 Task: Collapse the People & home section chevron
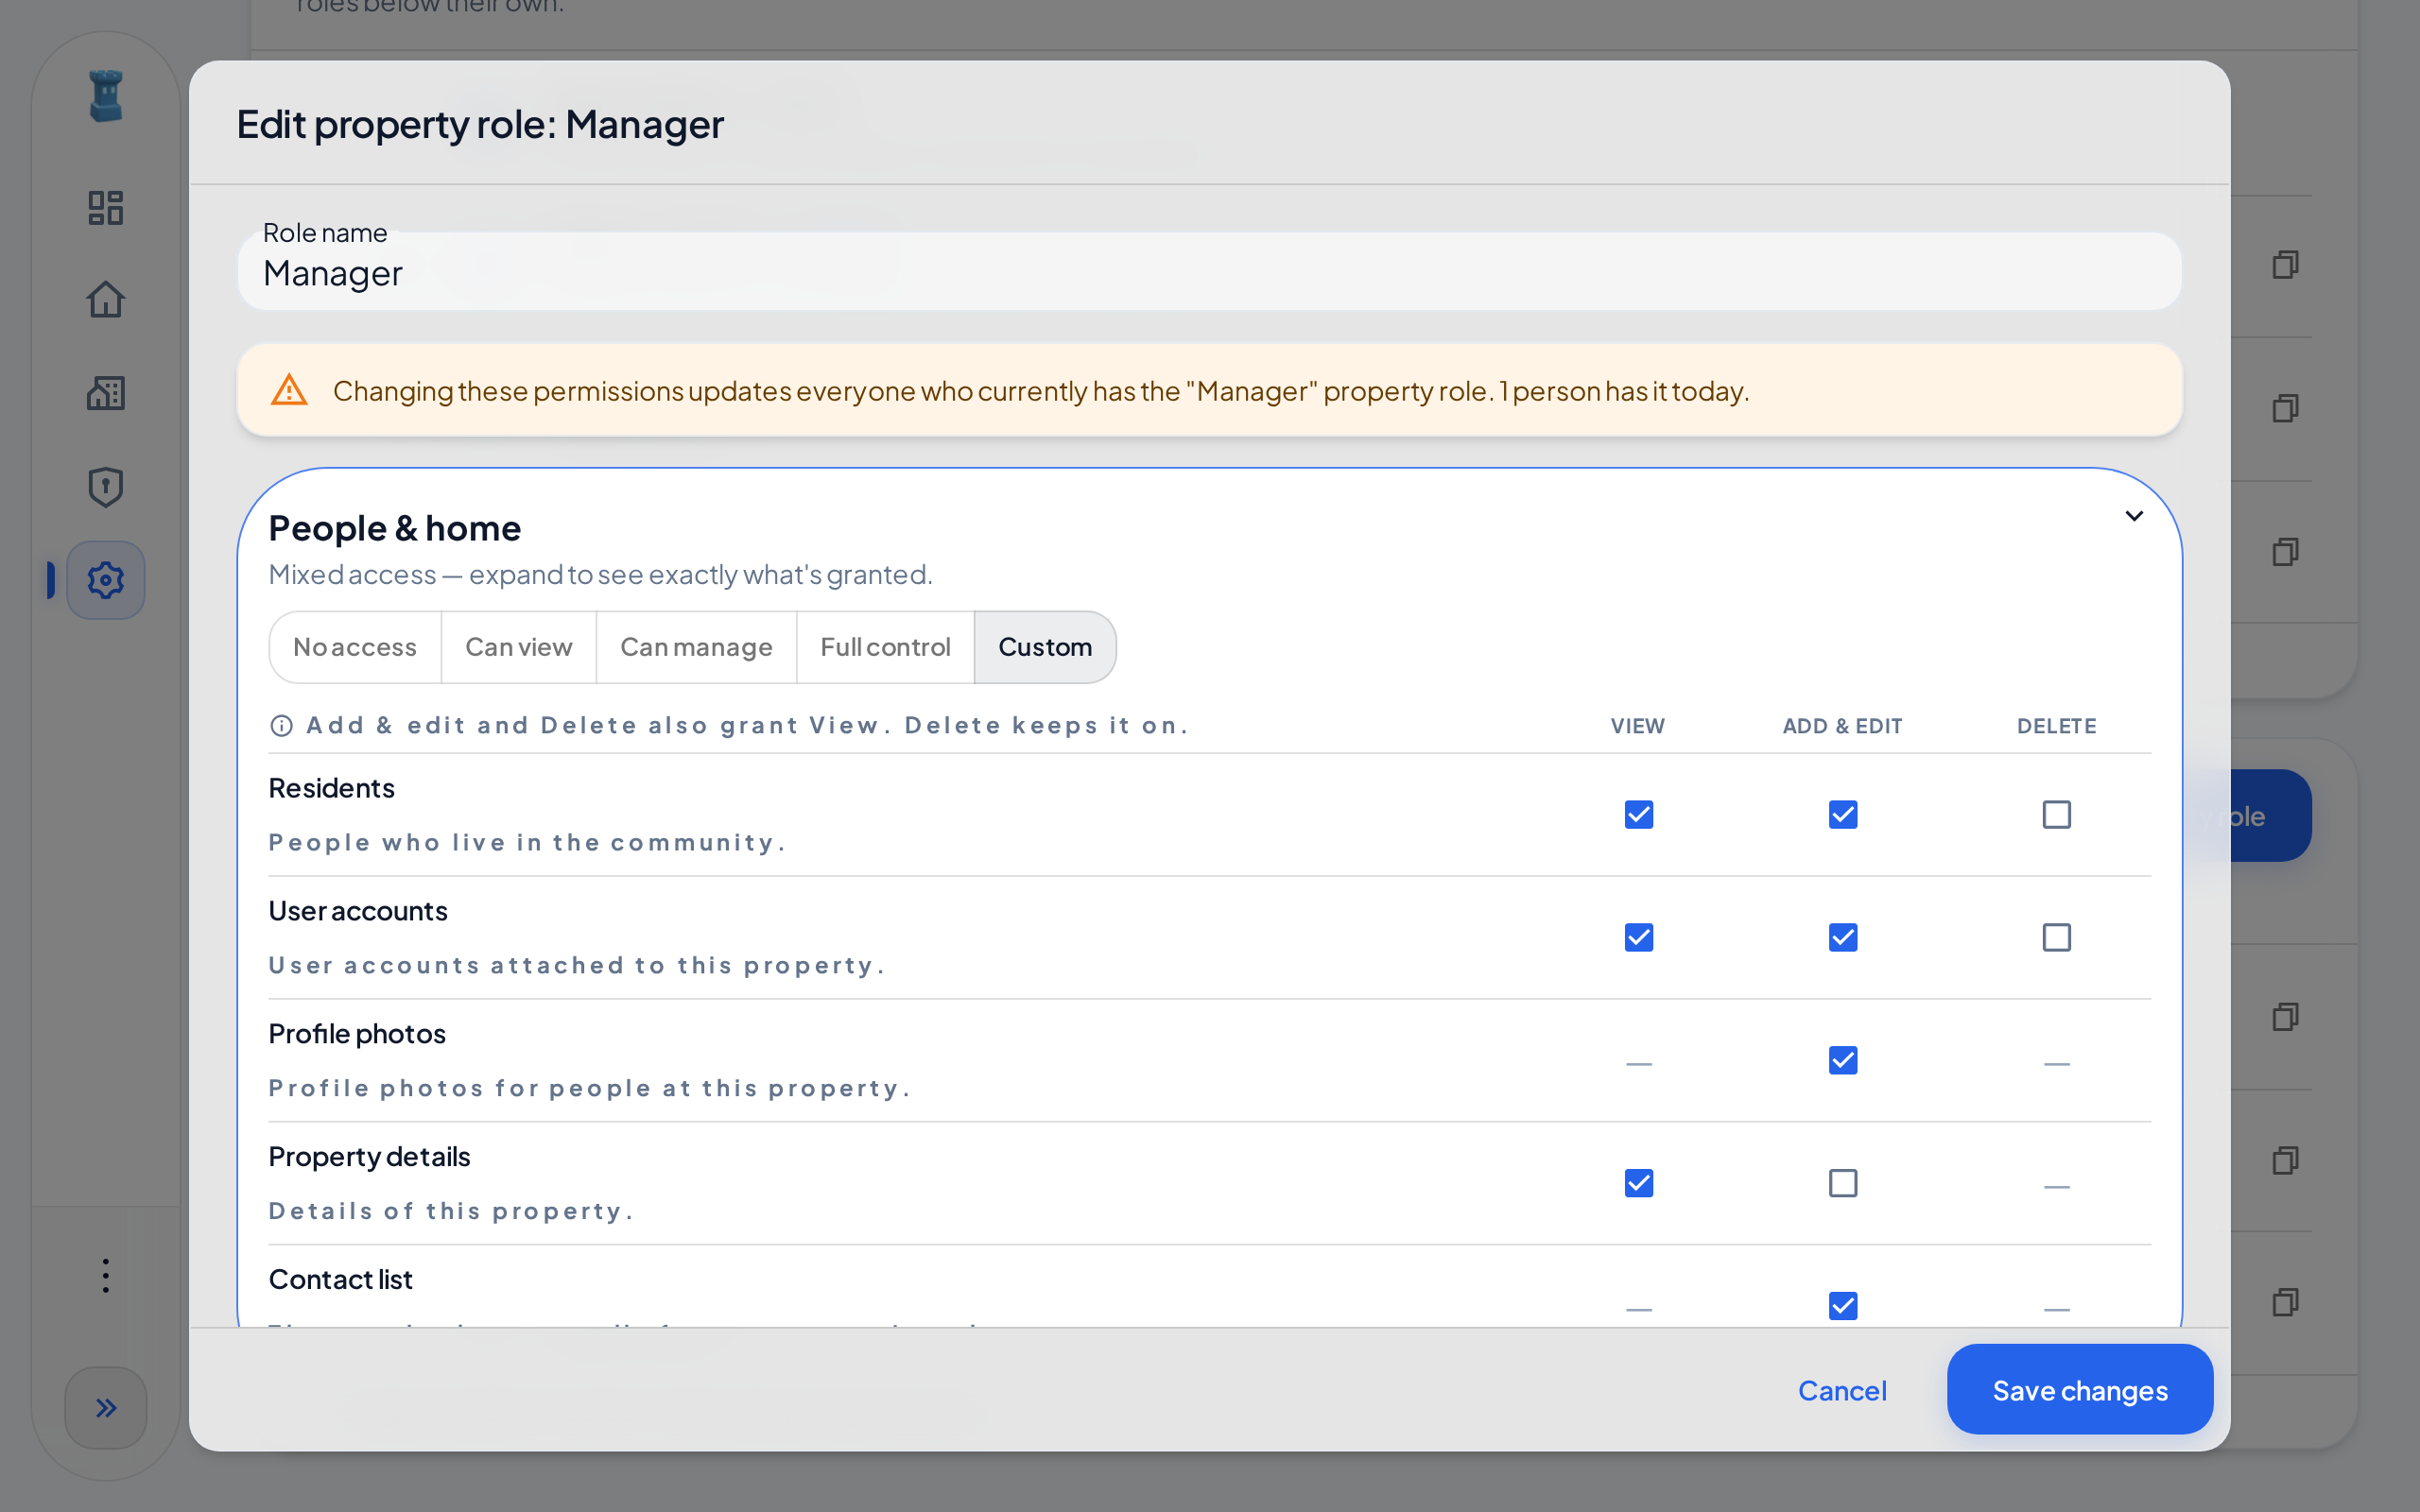tap(2133, 516)
